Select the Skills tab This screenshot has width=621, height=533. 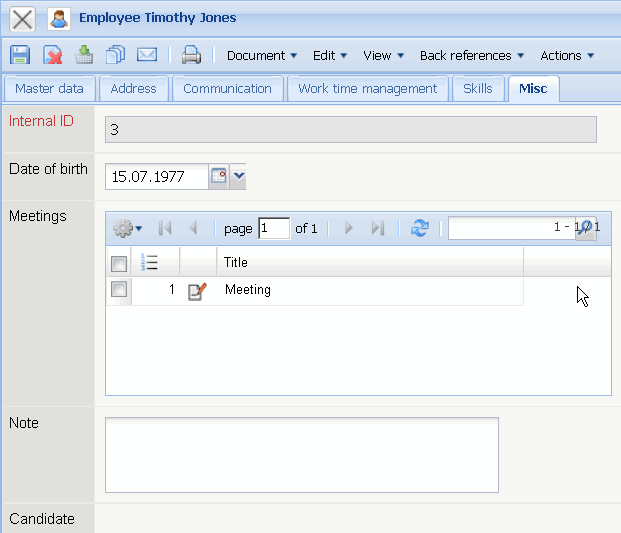pyautogui.click(x=478, y=88)
